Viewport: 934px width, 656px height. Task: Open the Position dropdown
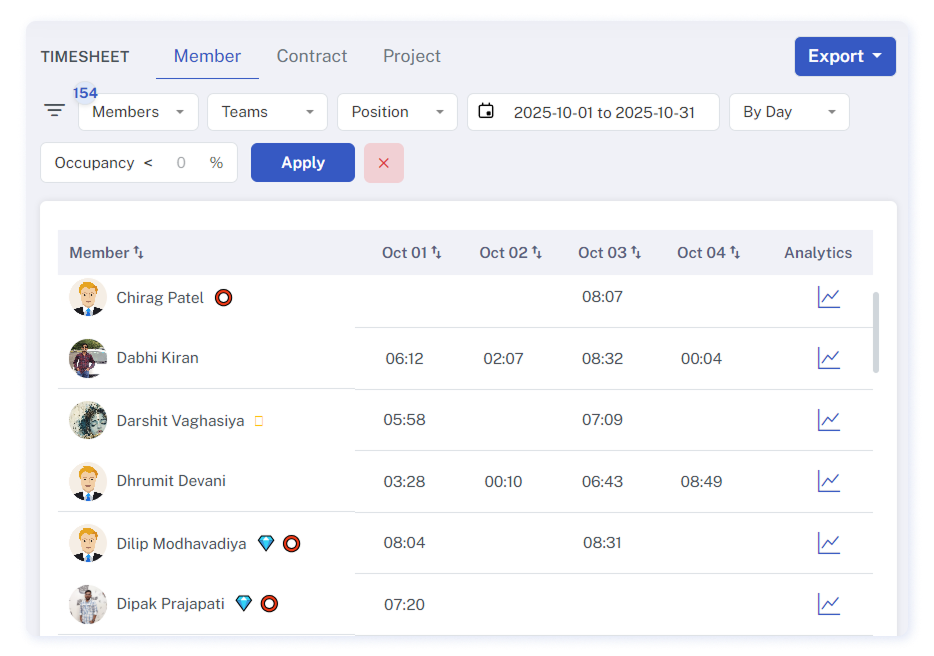[x=397, y=112]
